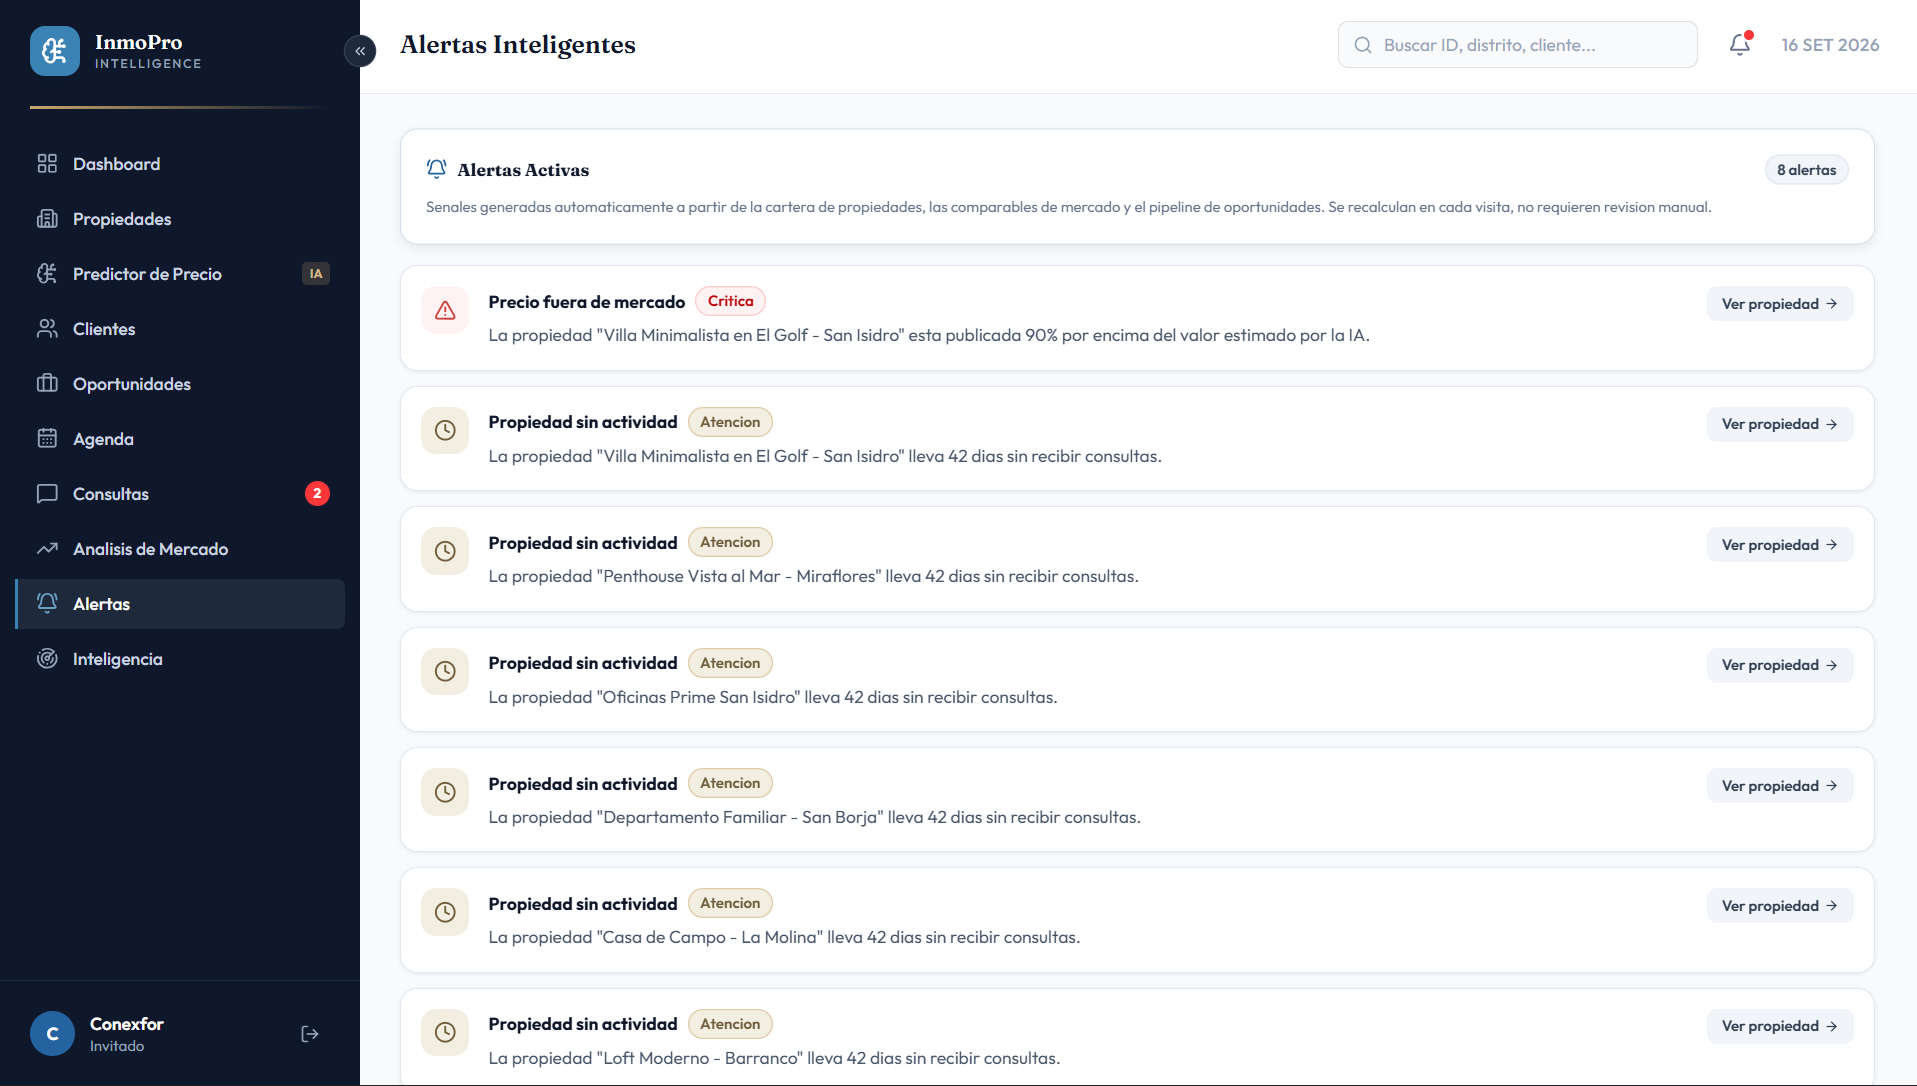Click the Conexfor user avatar
1917x1086 pixels.
click(x=52, y=1034)
